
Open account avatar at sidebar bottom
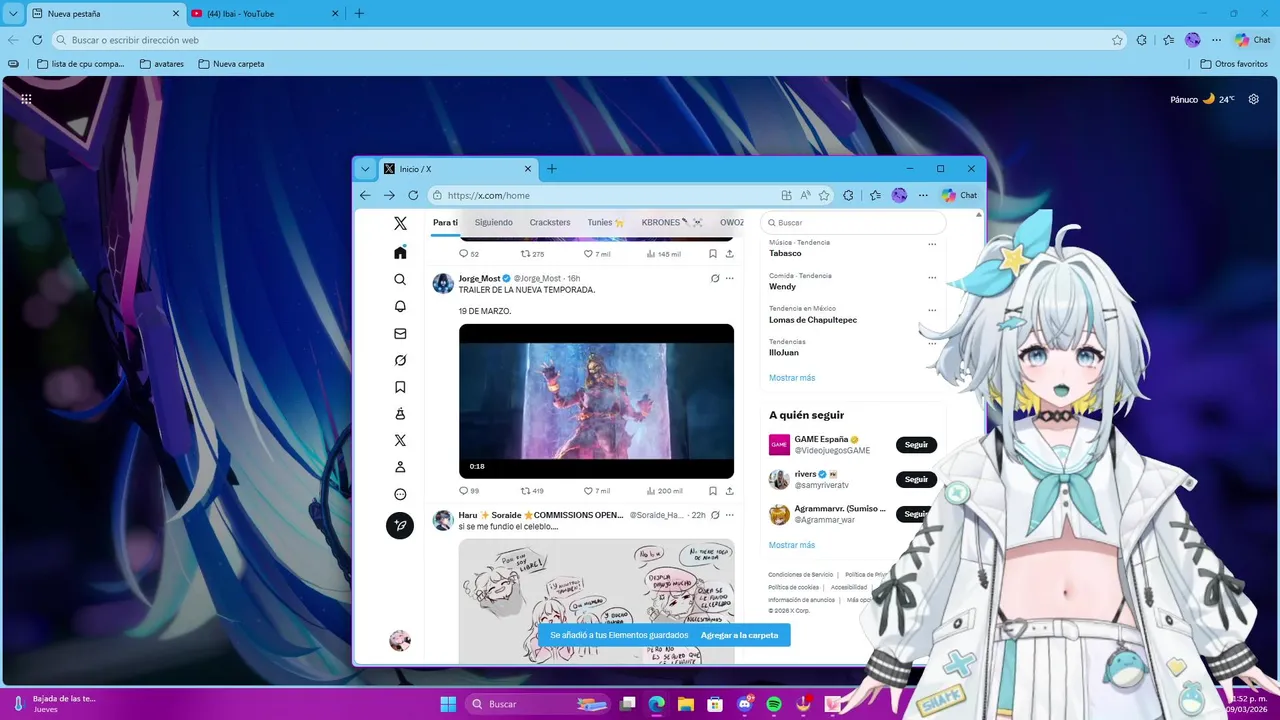click(400, 640)
